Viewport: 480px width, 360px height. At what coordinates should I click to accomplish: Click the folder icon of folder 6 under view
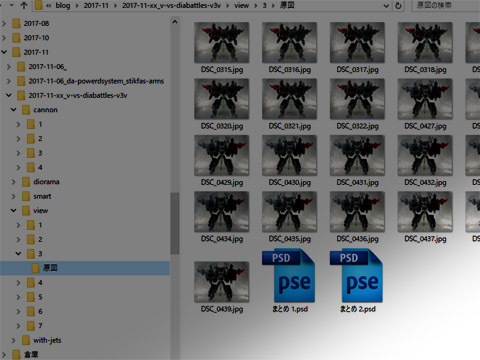coord(31,311)
